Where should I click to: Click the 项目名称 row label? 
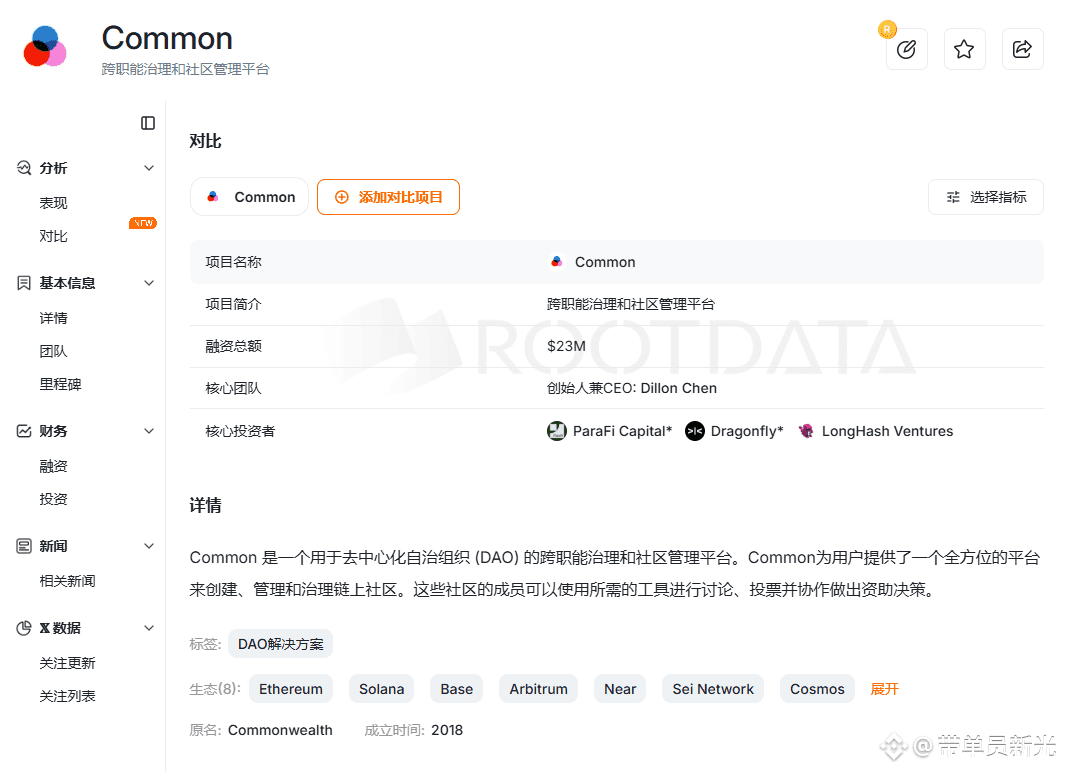pos(234,262)
